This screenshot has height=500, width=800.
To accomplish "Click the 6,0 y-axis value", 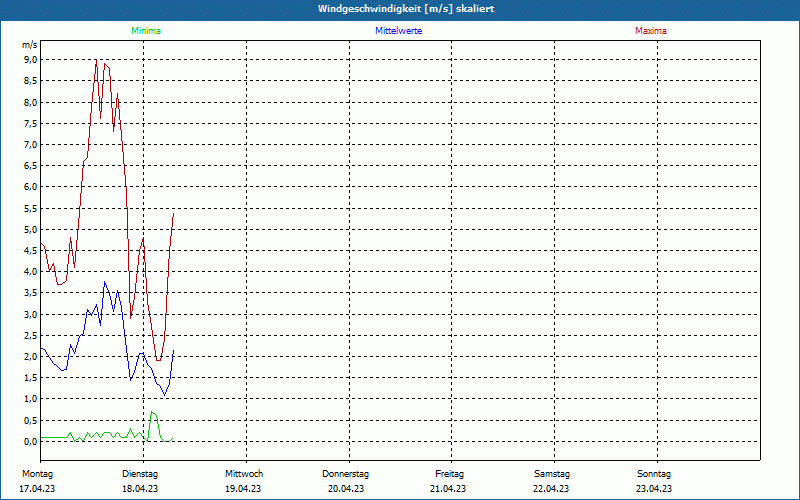I will (31, 187).
